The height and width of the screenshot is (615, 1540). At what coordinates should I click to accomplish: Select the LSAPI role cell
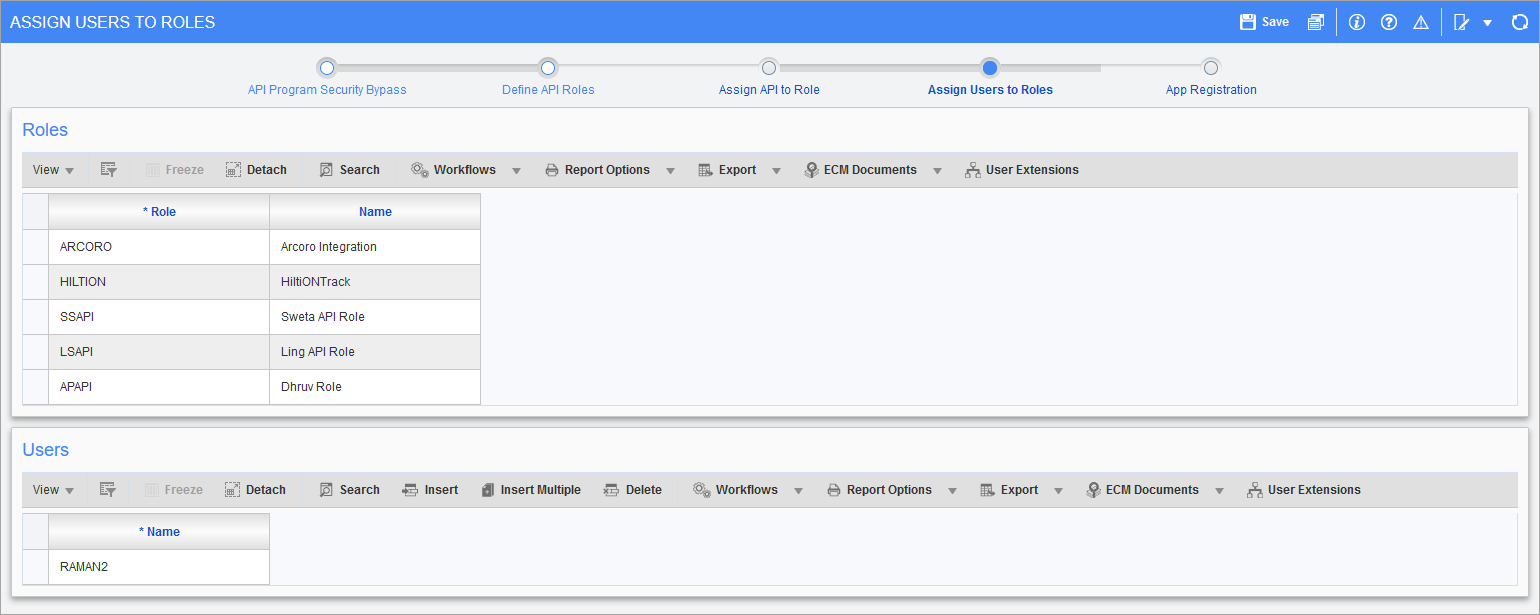tap(159, 352)
